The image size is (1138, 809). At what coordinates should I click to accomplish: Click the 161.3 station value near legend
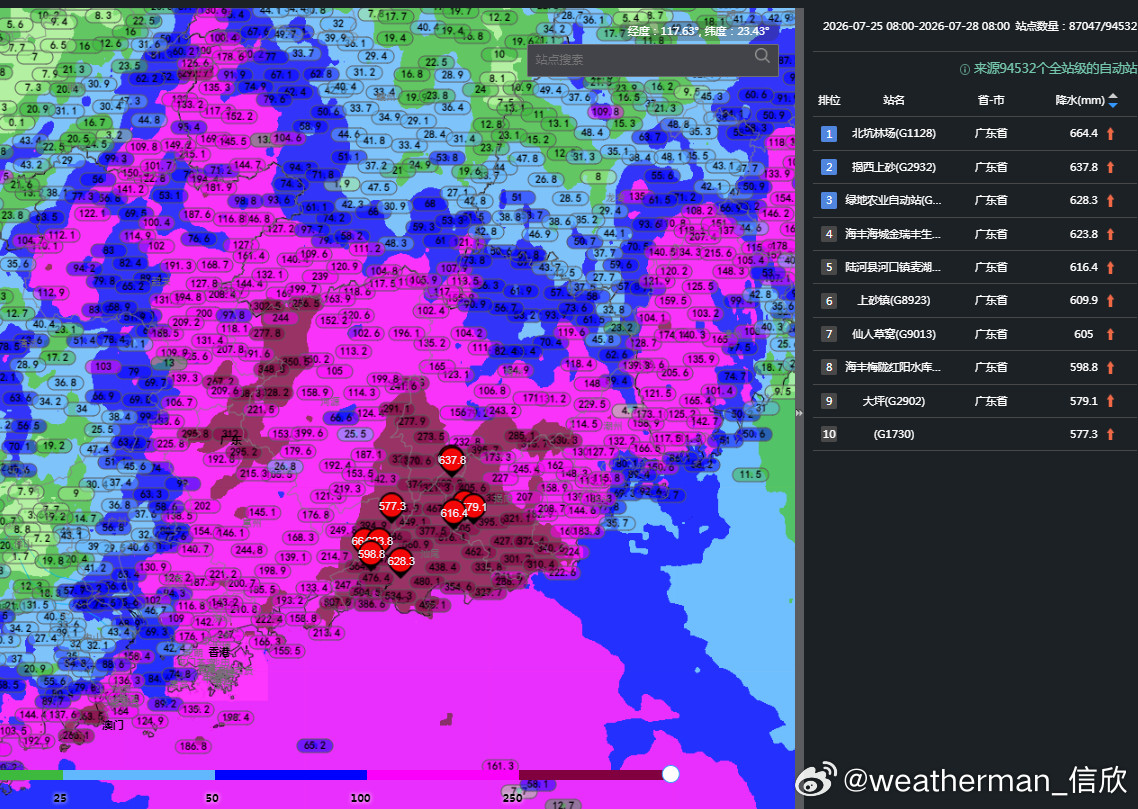500,765
